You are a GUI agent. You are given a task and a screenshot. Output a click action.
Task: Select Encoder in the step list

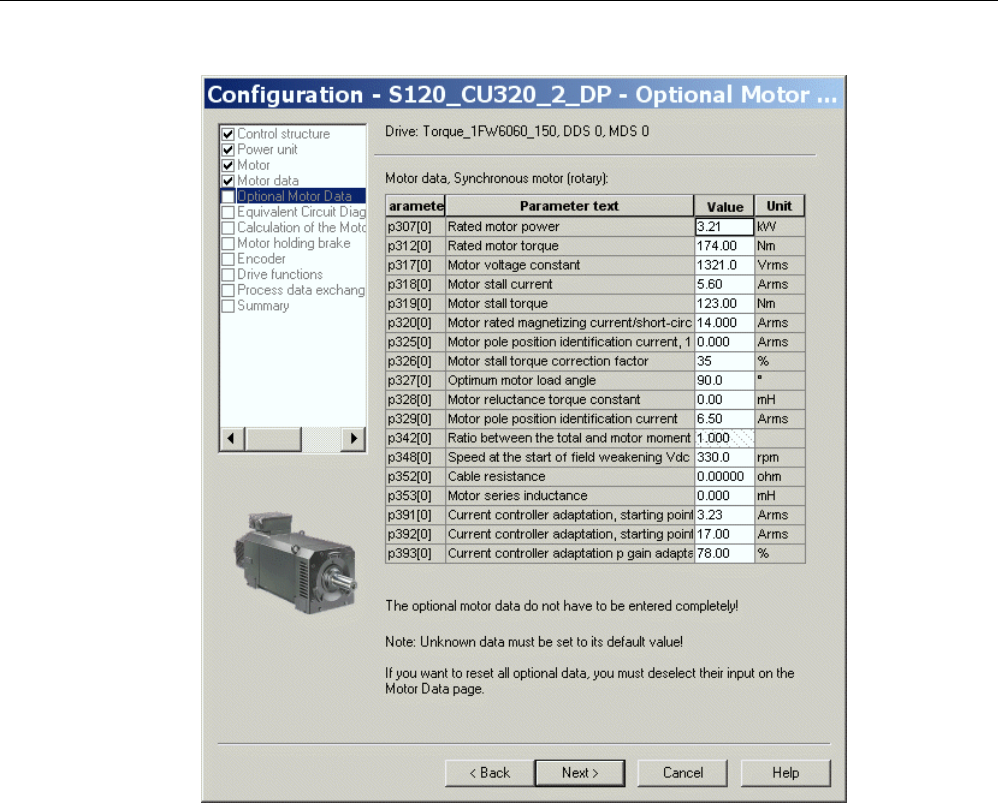click(261, 259)
